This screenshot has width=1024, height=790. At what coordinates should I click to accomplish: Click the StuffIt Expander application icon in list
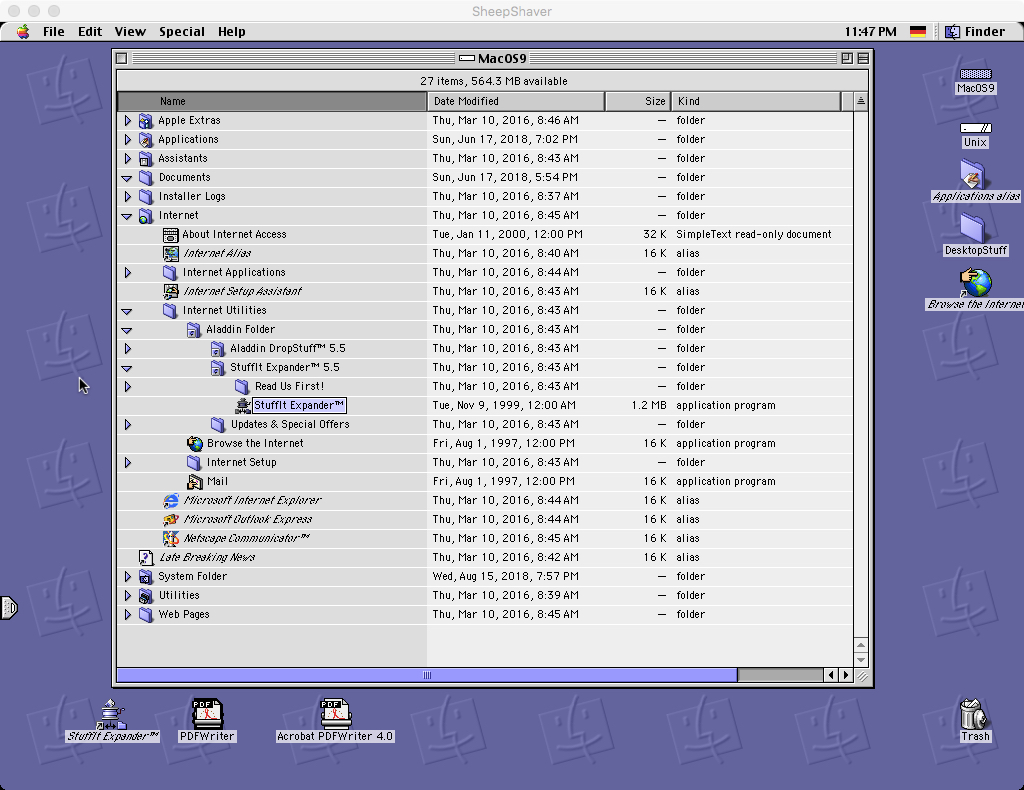[243, 405]
